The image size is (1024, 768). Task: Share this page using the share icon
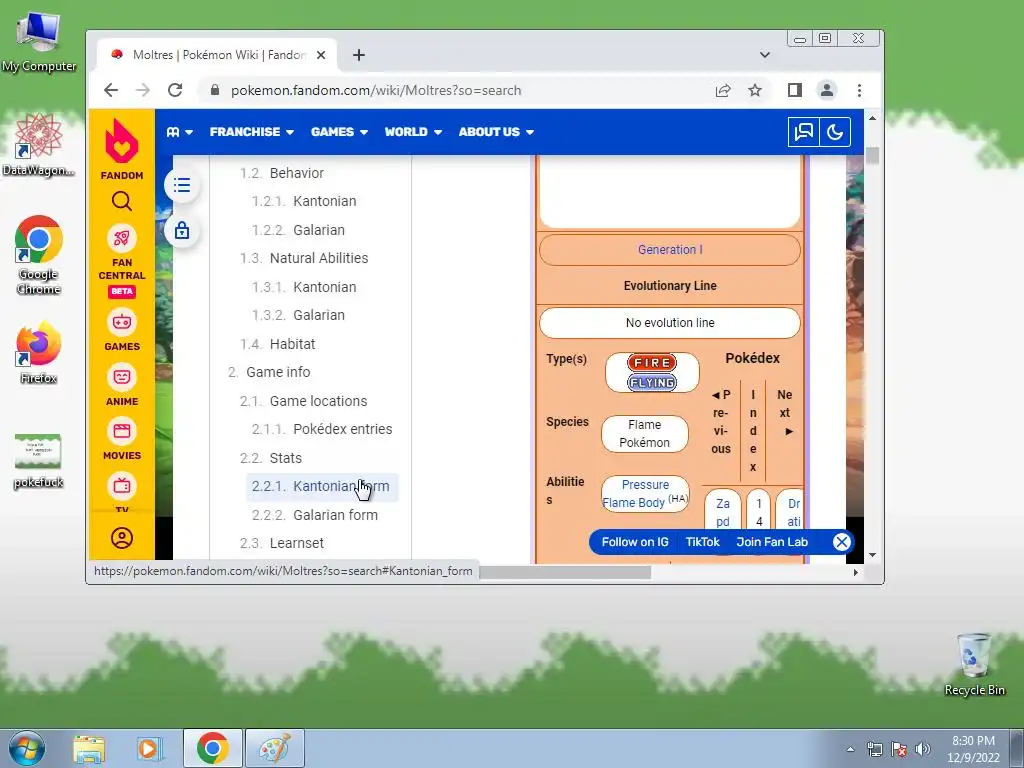point(723,90)
